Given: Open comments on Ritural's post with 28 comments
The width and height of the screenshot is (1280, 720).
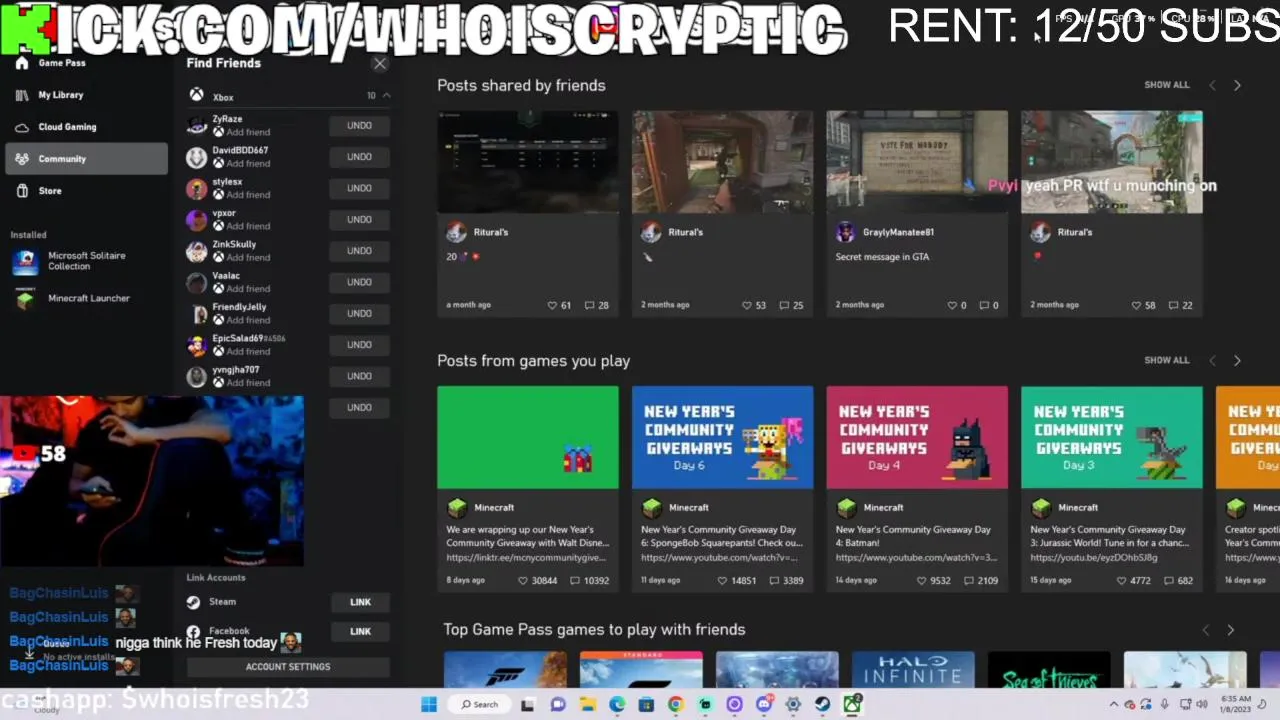Looking at the screenshot, I should point(596,305).
